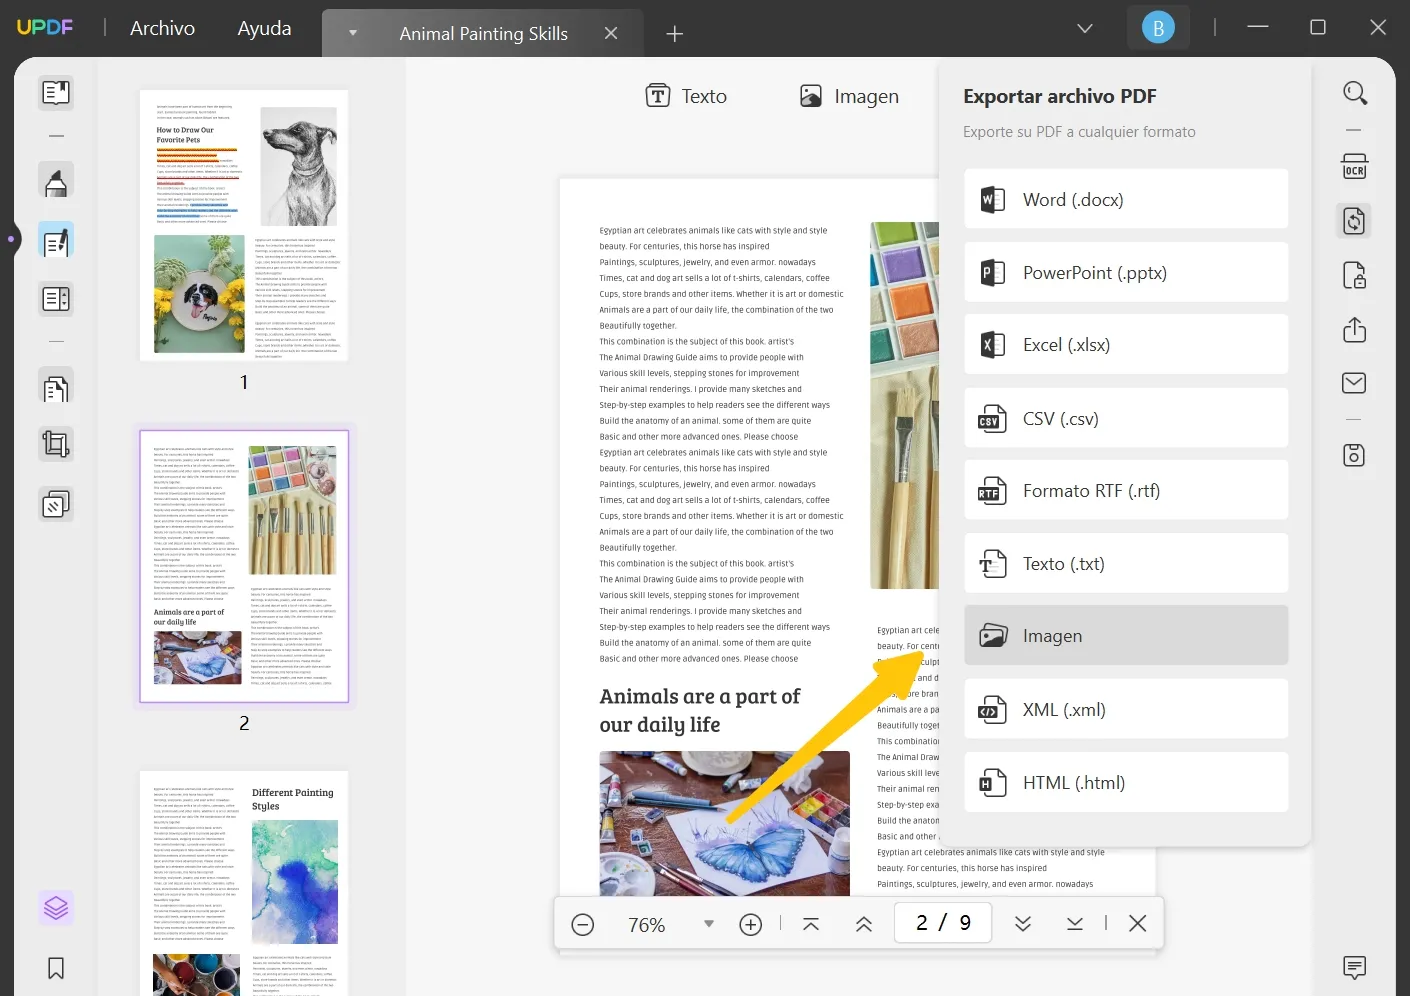Open the Batch/Page tools stacked icon
The image size is (1410, 996).
point(56,504)
